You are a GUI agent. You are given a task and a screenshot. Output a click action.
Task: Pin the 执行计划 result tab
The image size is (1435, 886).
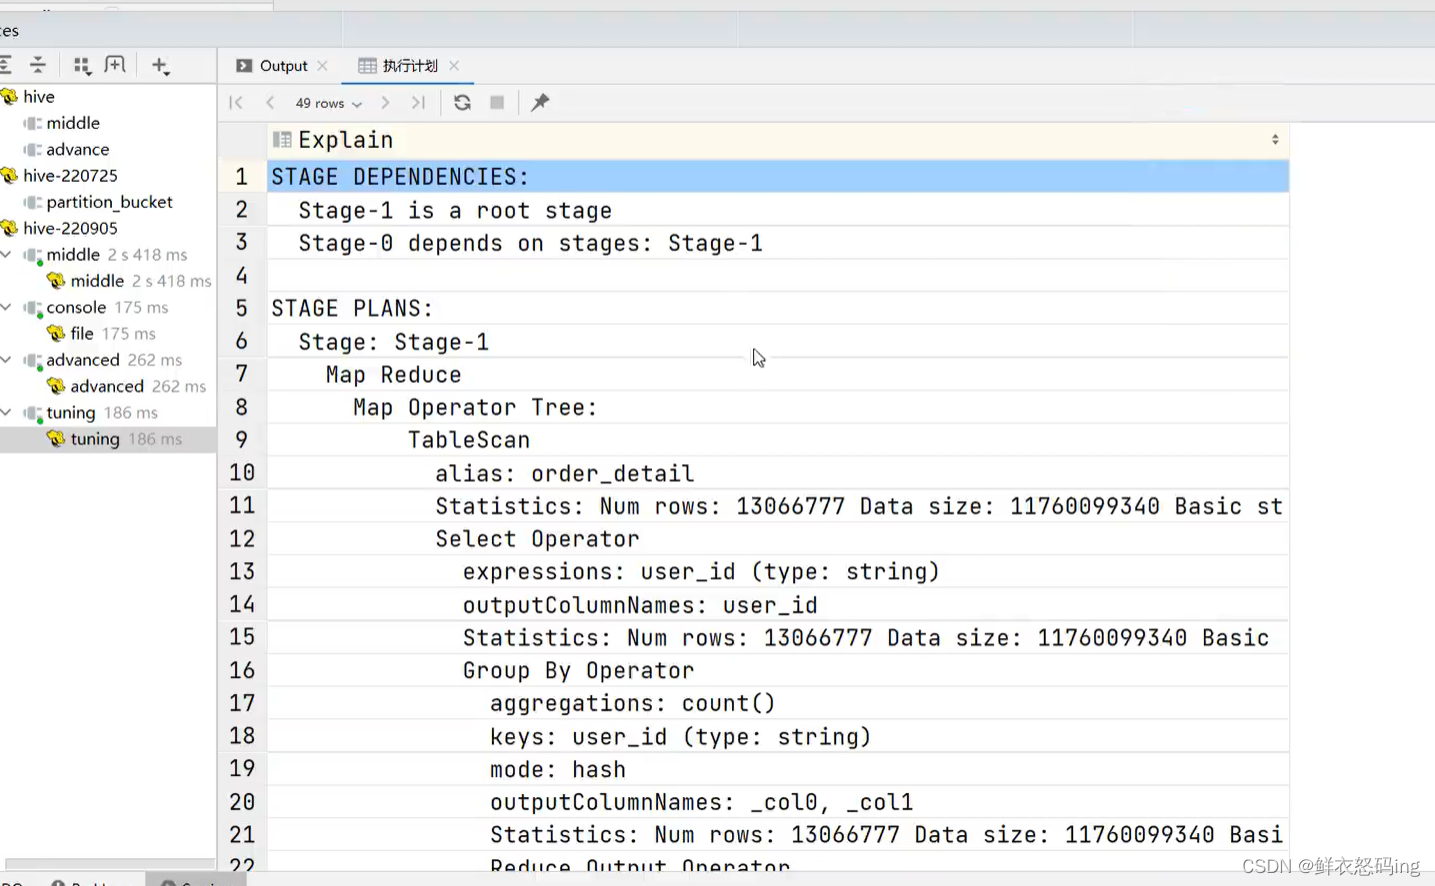[x=540, y=103]
